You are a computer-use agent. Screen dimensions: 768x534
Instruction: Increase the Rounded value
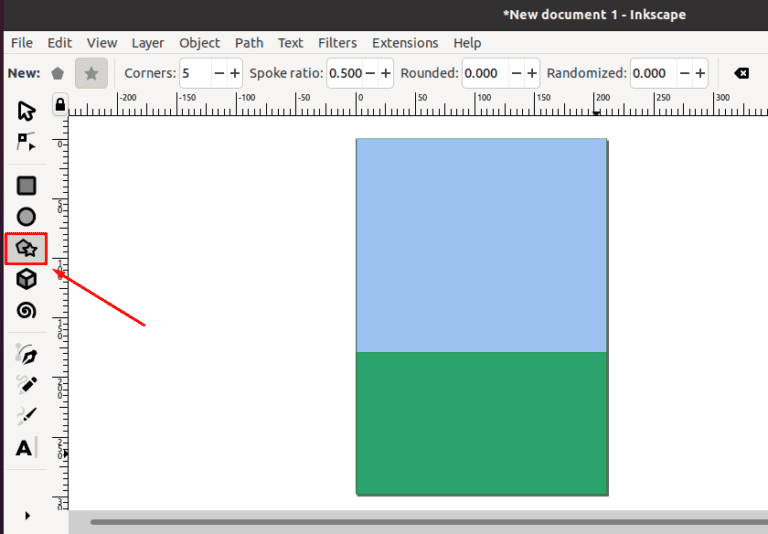click(532, 73)
